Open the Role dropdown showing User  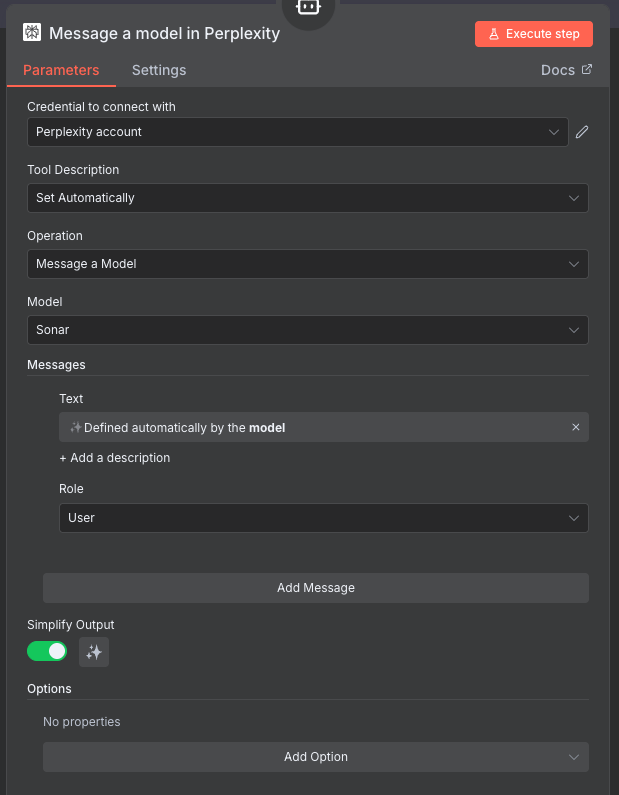pos(324,518)
